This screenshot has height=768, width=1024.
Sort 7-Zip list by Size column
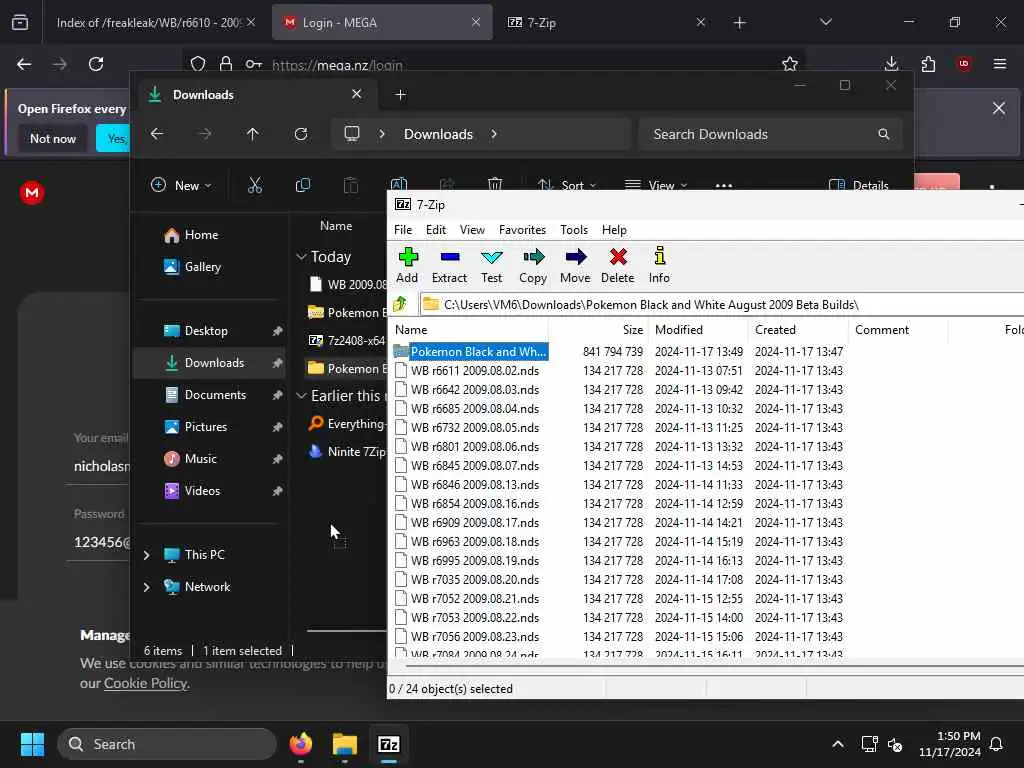tap(598, 330)
